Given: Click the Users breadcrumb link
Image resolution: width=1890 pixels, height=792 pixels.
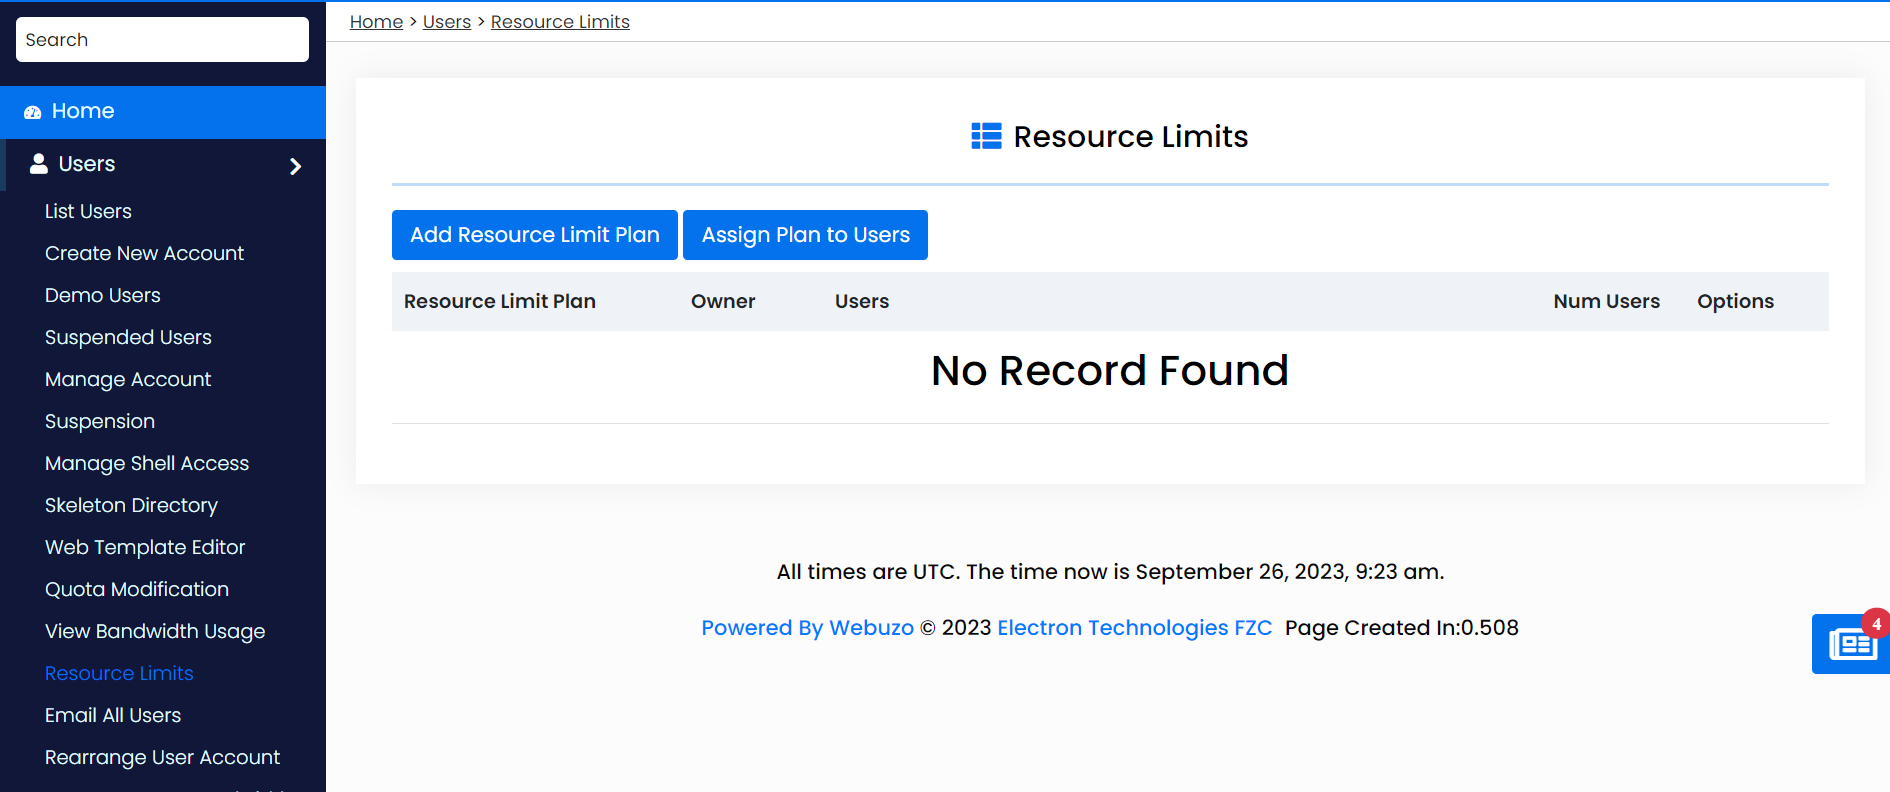Looking at the screenshot, I should pyautogui.click(x=446, y=22).
